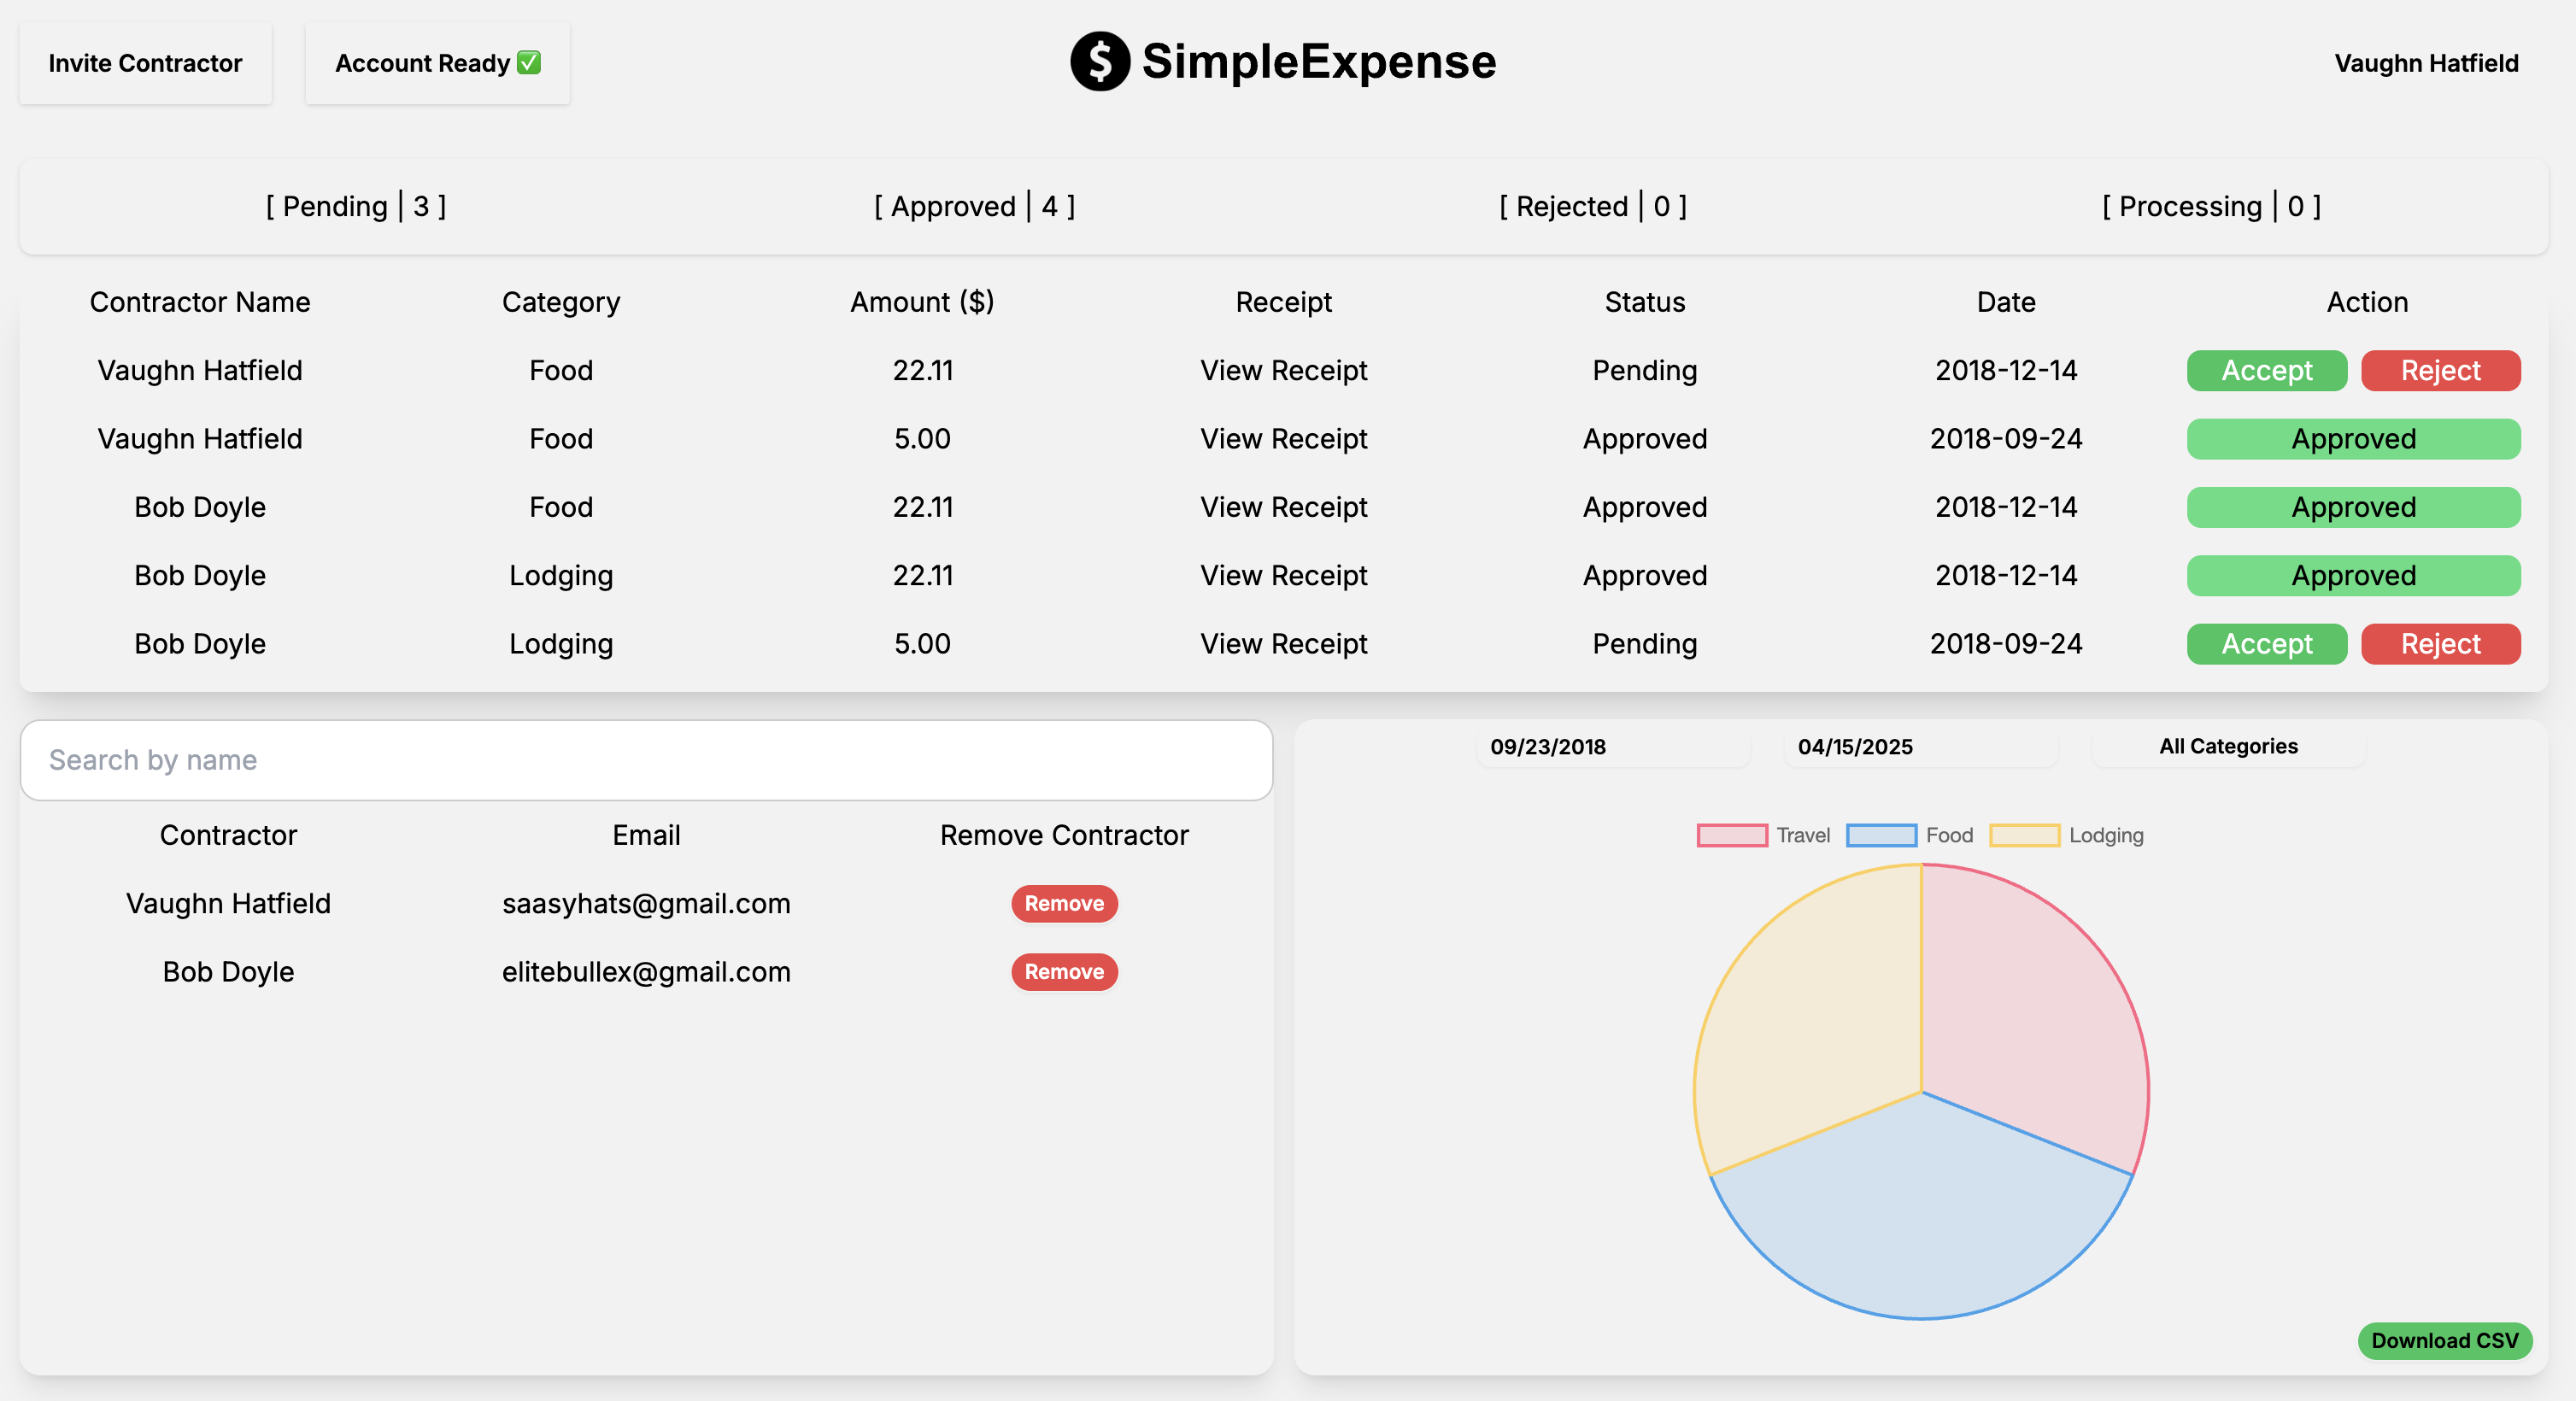The width and height of the screenshot is (2576, 1401).
Task: Click the SimpleExpense dollar logo icon
Action: click(1100, 61)
